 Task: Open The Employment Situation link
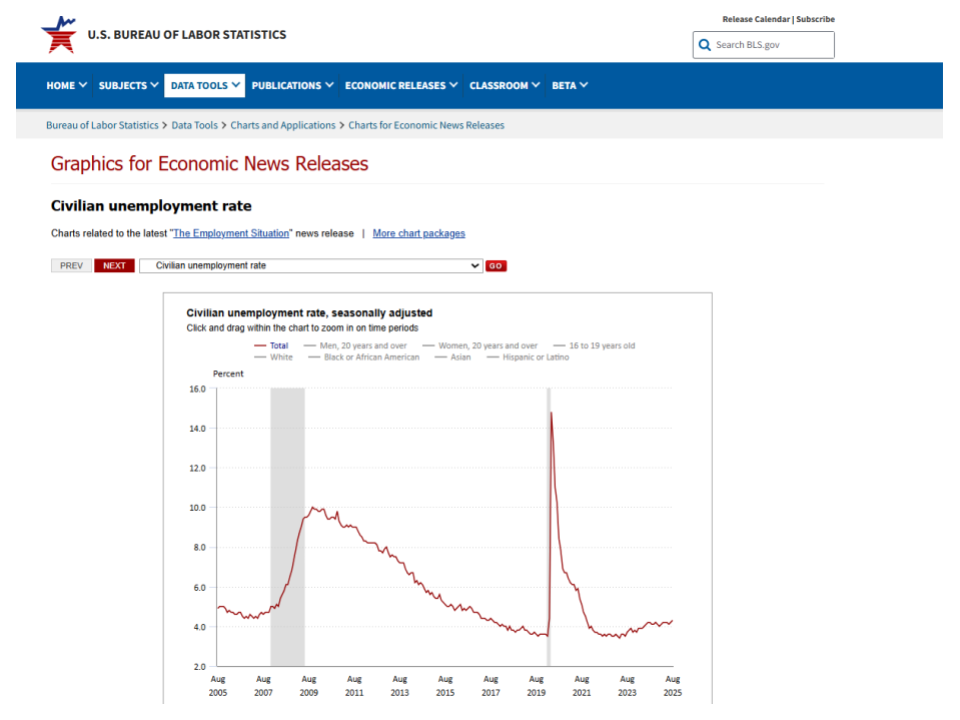pos(232,234)
